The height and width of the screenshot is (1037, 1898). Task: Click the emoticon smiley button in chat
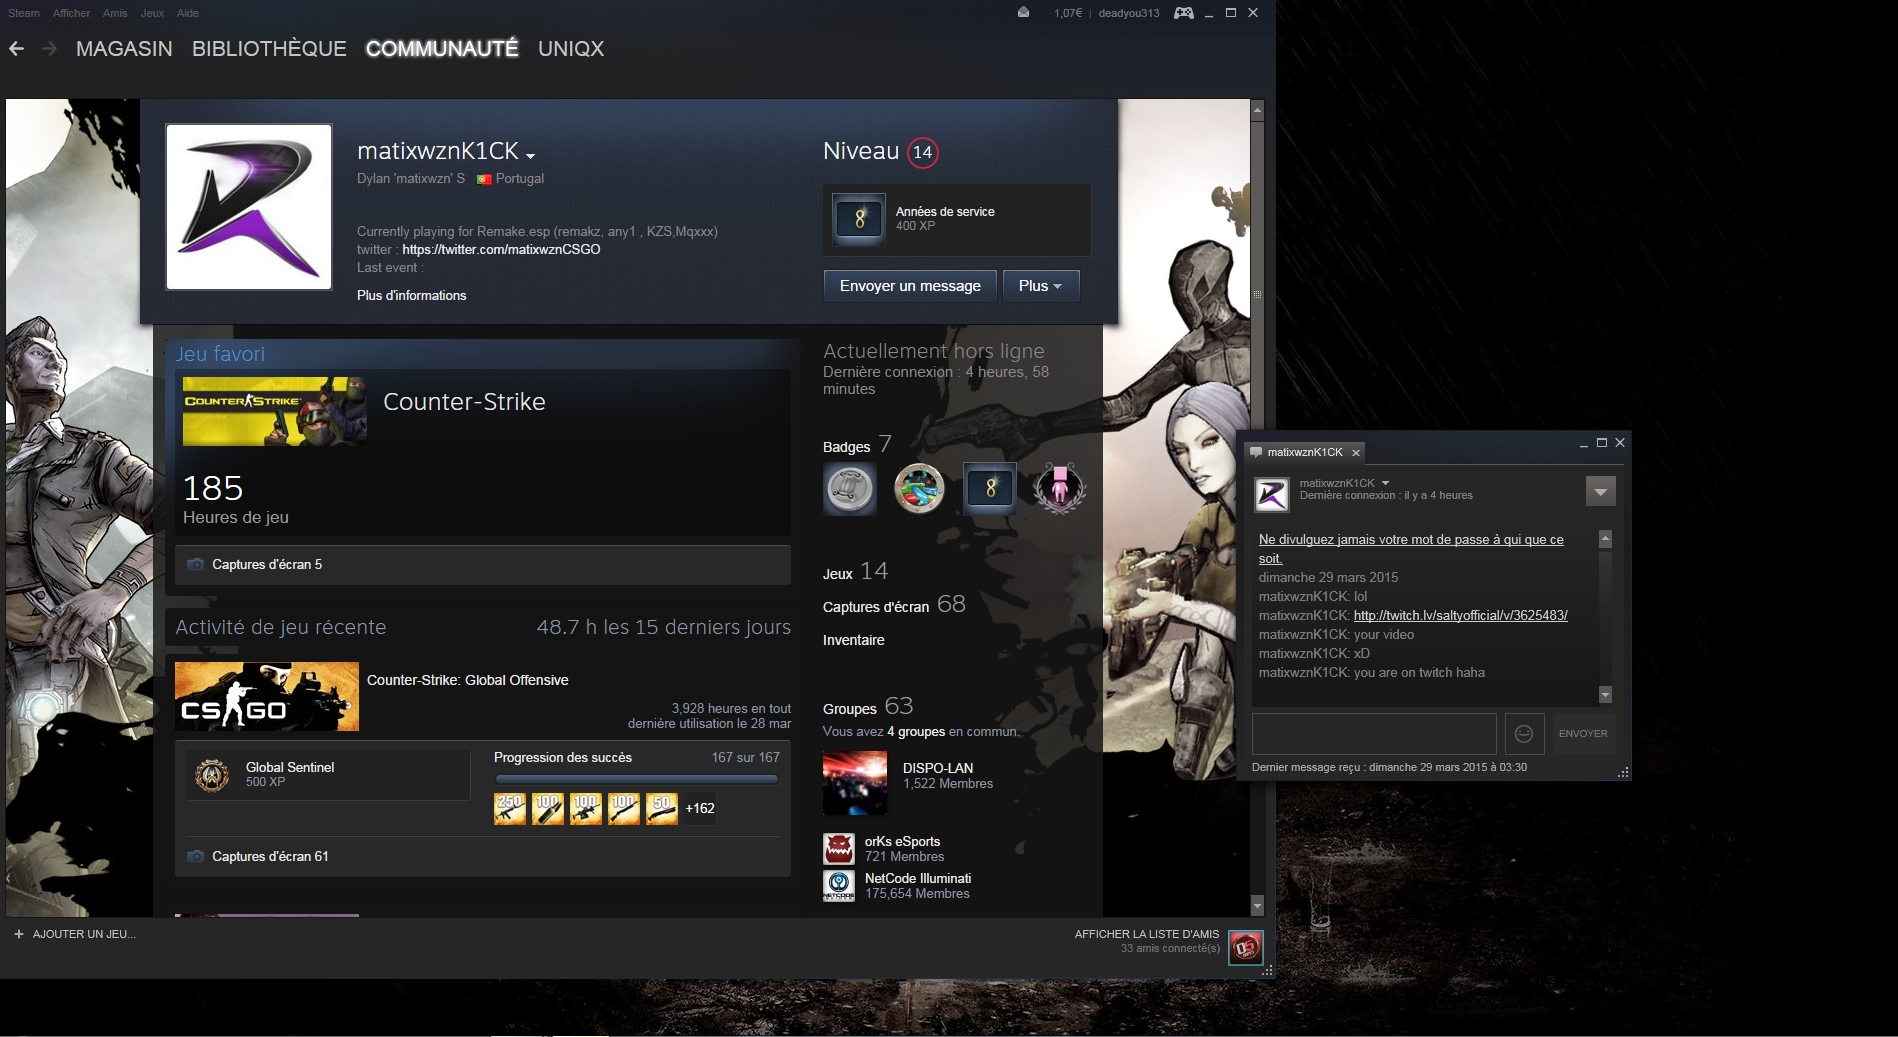1524,734
